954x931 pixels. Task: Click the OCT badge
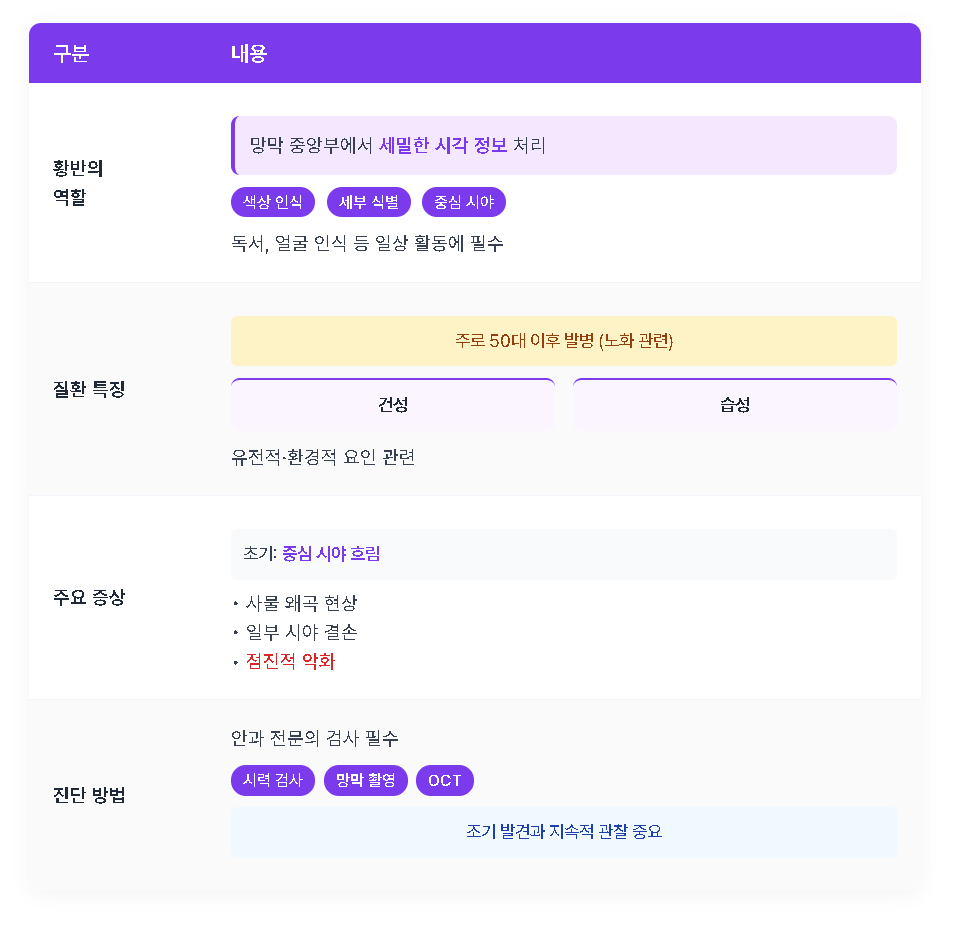[x=445, y=780]
